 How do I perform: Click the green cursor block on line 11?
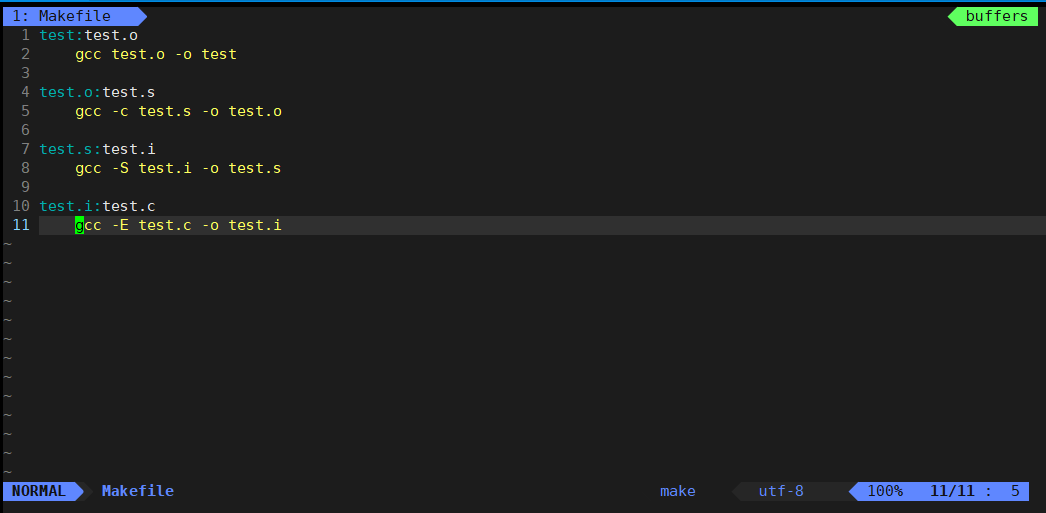79,225
